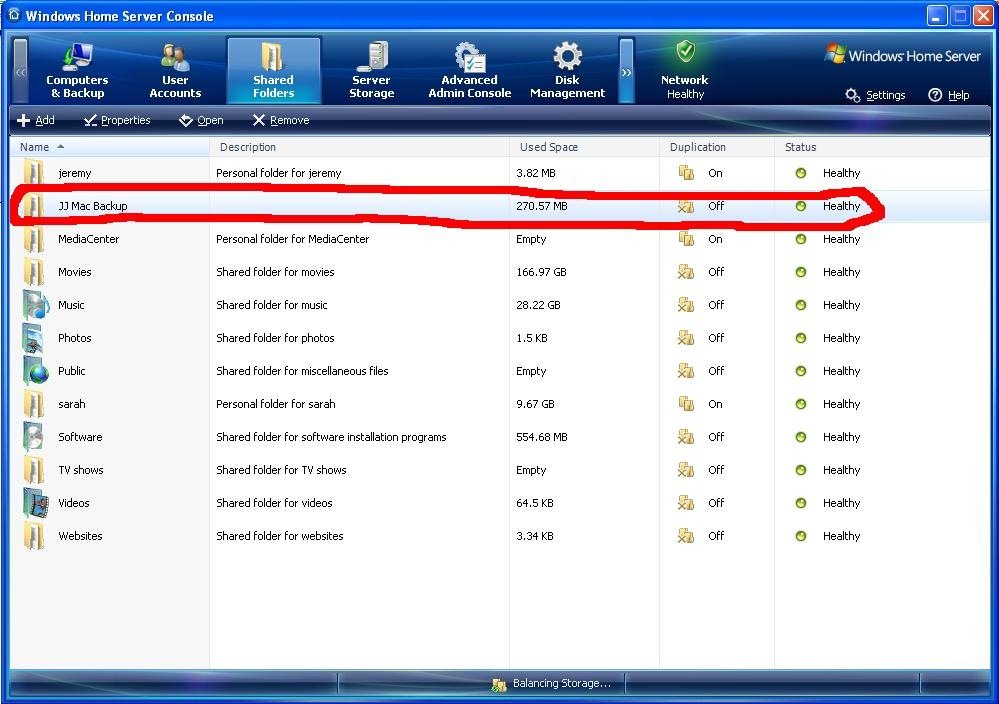Image resolution: width=999 pixels, height=704 pixels.
Task: Click the 'Shared folder for websites' description
Action: pos(280,536)
